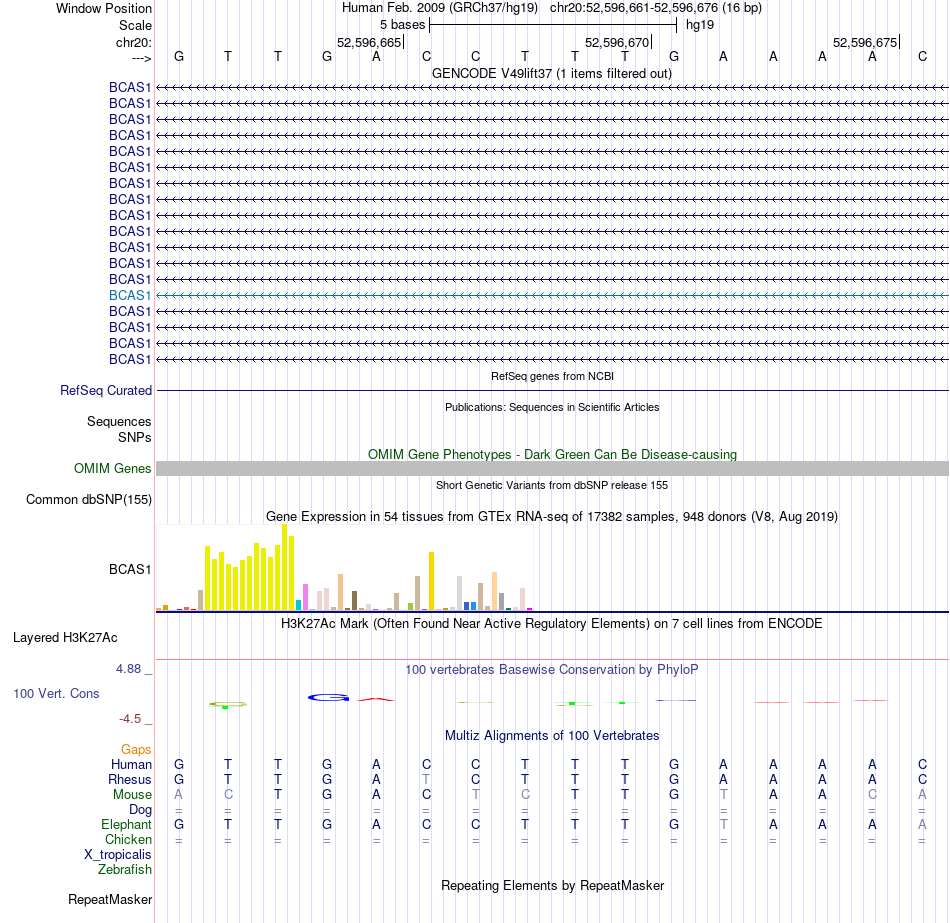Image resolution: width=950 pixels, height=923 pixels.
Task: Select the Chicken alignment row label
Action: (x=128, y=839)
